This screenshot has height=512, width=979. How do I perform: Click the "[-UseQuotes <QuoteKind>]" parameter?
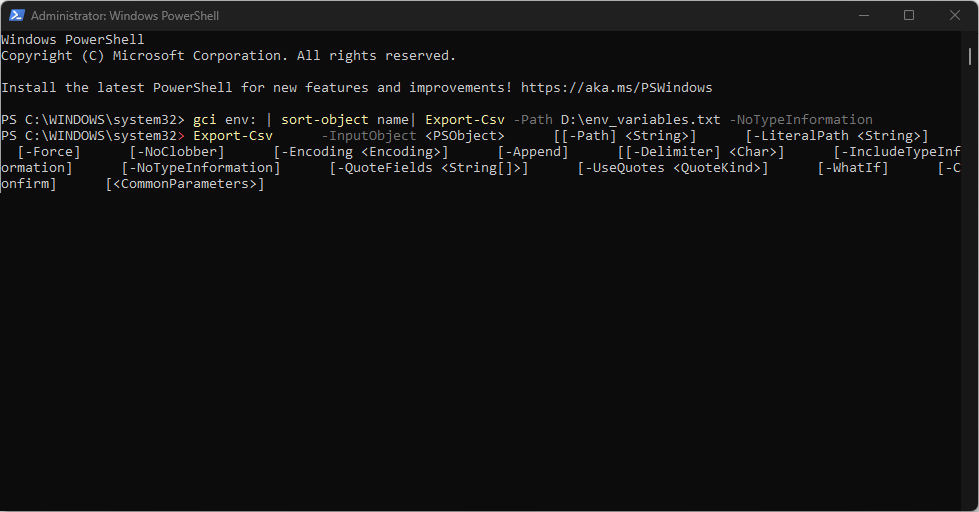coord(673,168)
